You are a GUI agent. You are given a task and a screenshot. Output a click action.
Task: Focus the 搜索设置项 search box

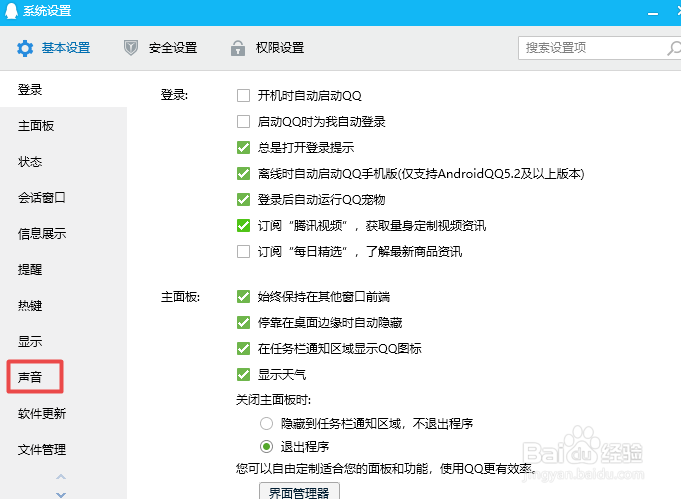point(599,48)
